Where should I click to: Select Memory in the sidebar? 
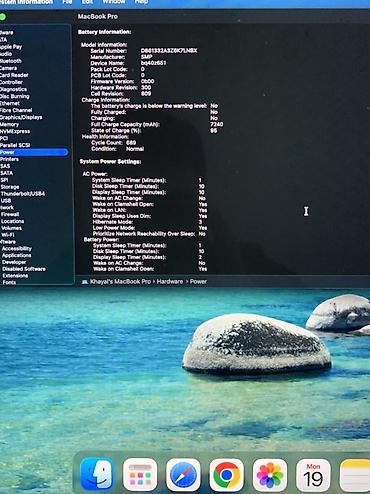pos(9,124)
